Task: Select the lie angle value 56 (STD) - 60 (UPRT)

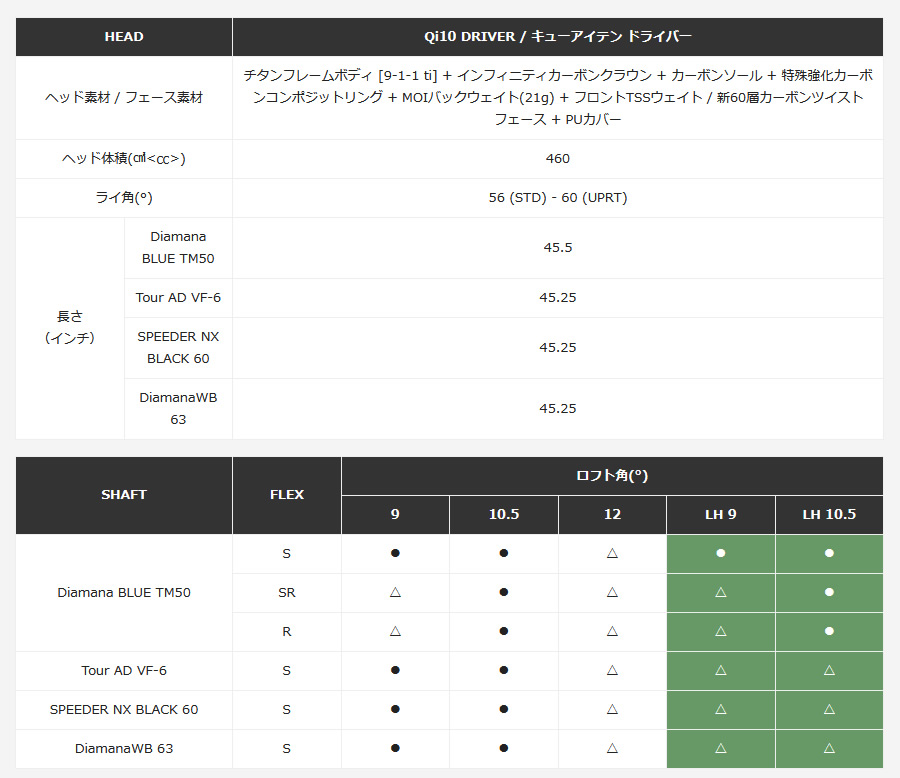Action: pyautogui.click(x=557, y=198)
